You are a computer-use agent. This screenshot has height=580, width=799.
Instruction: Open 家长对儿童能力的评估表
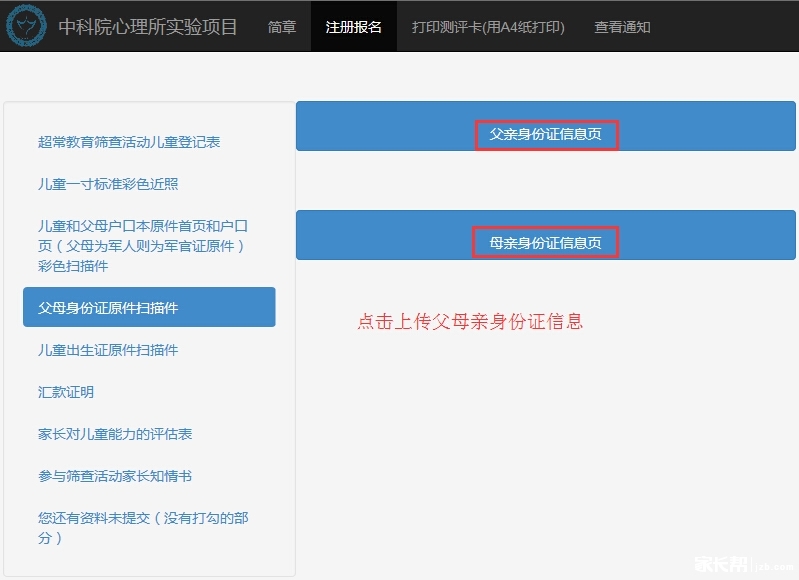pos(115,434)
